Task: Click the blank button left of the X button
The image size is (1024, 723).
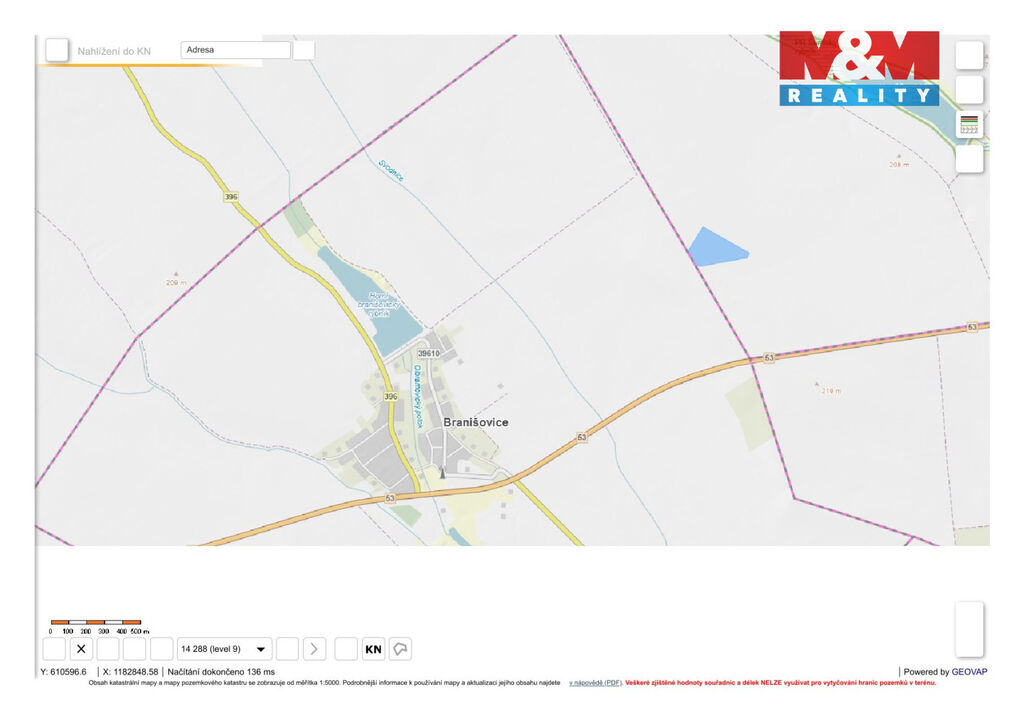Action: (x=54, y=649)
